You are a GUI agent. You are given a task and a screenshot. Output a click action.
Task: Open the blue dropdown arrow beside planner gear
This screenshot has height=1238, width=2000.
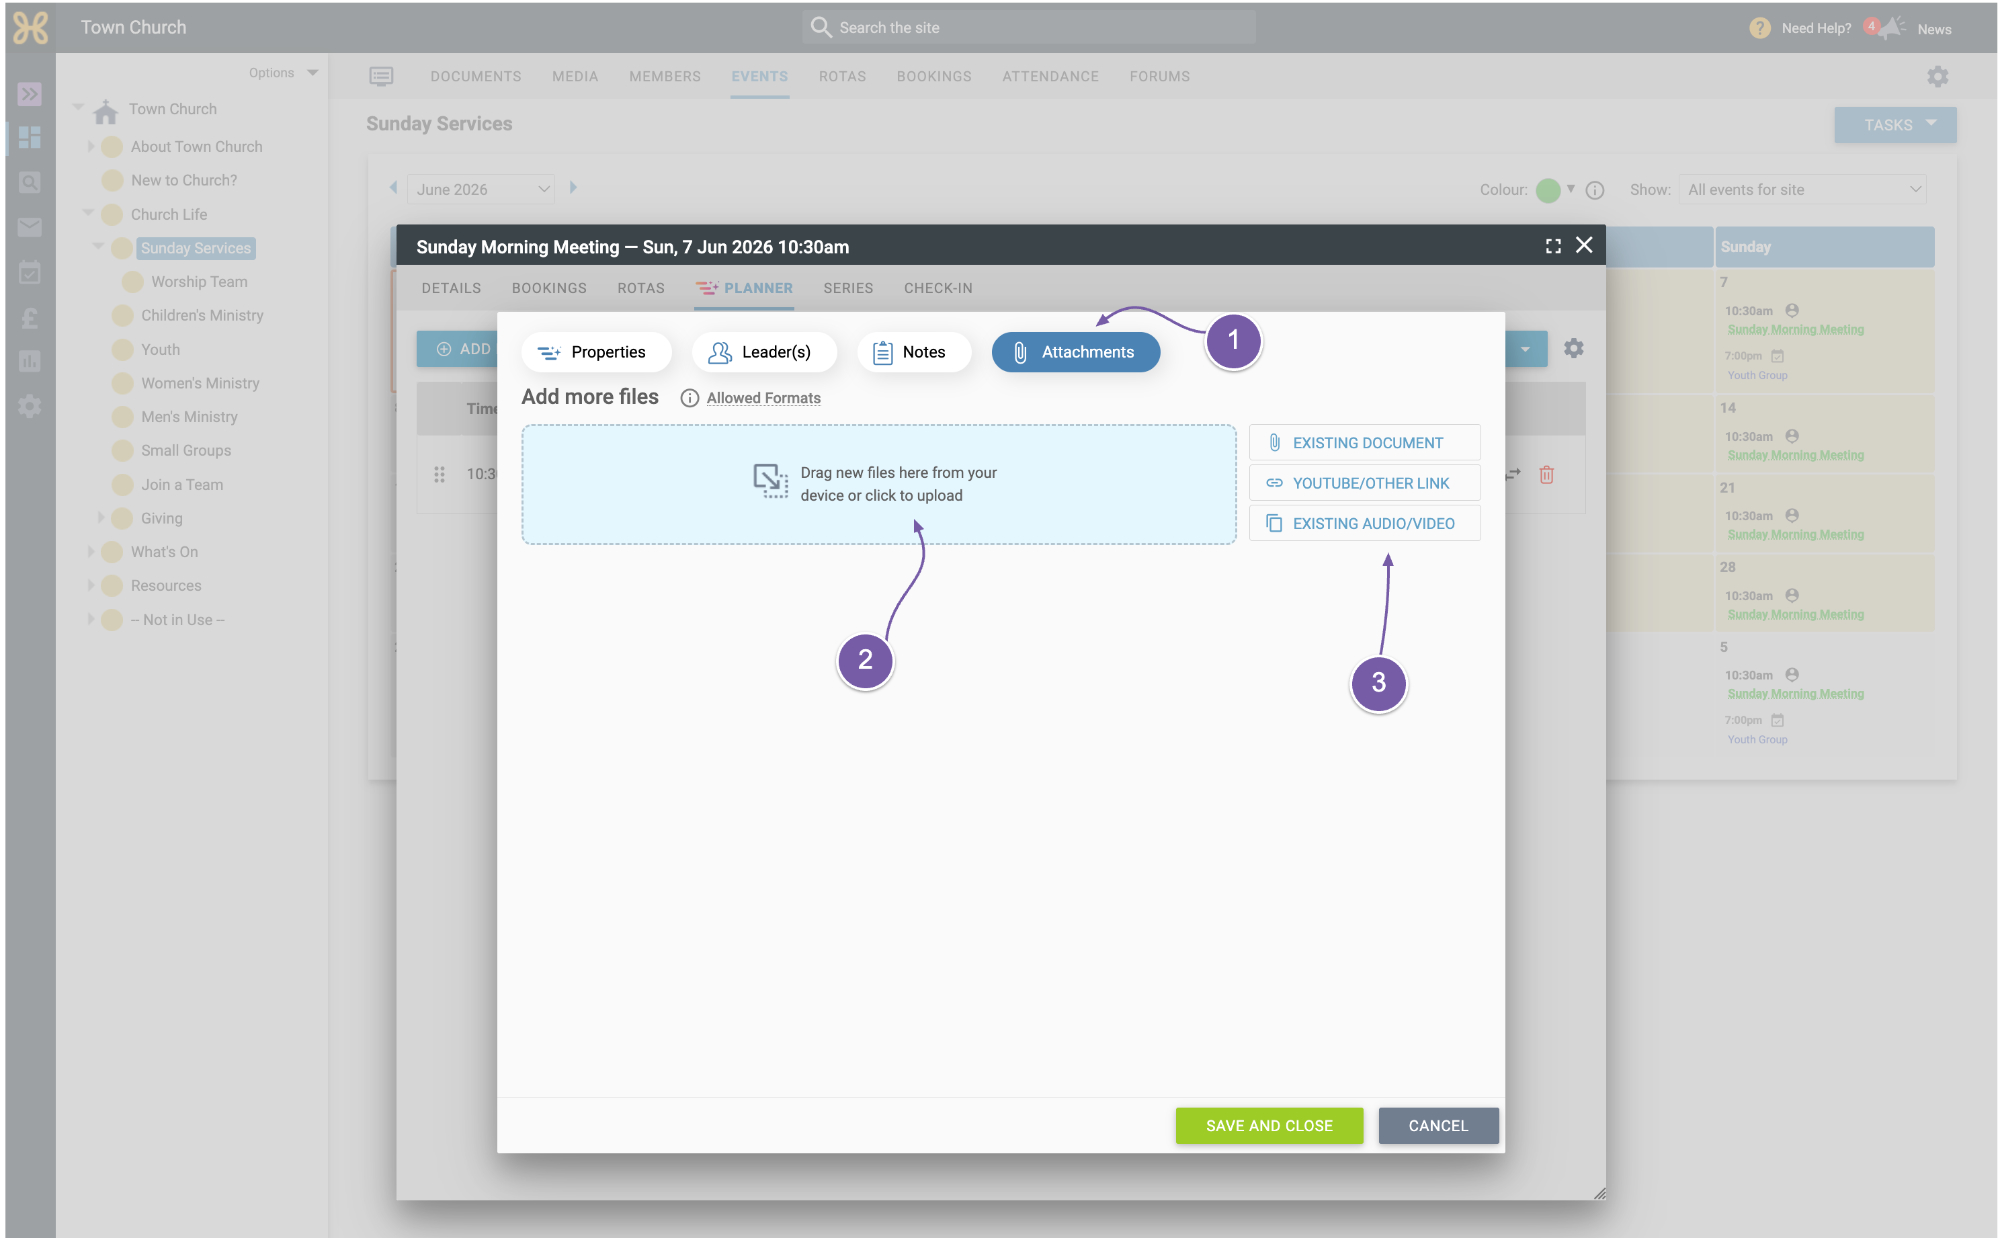click(1526, 349)
